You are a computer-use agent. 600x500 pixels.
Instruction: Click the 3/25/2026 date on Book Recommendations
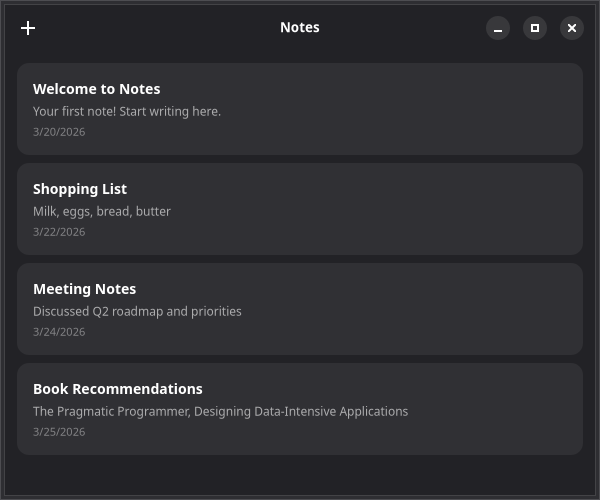point(59,432)
